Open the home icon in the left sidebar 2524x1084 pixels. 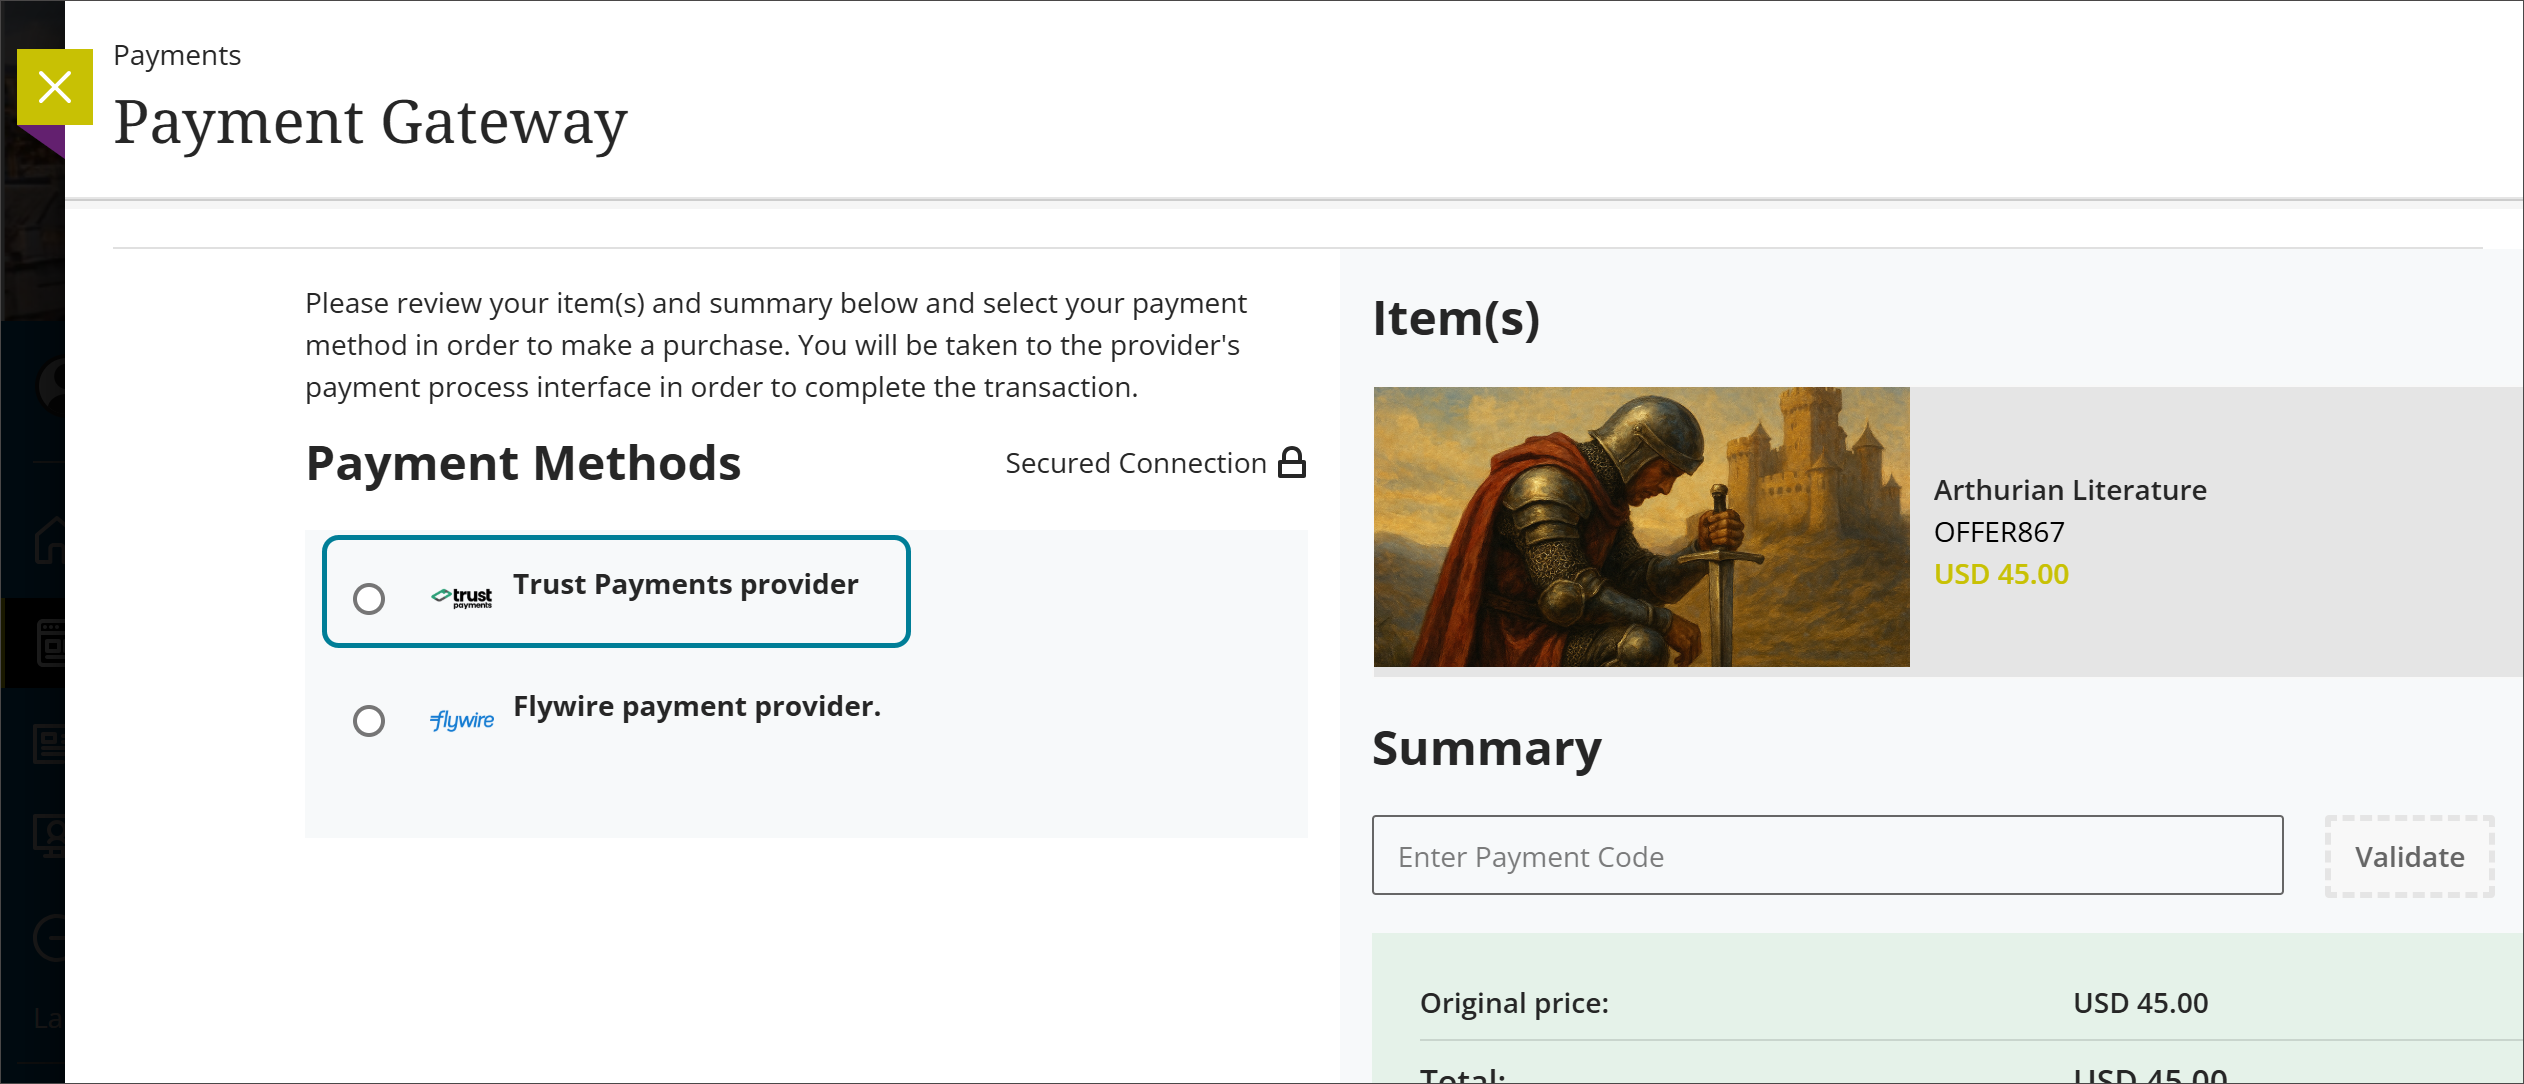pyautogui.click(x=54, y=540)
